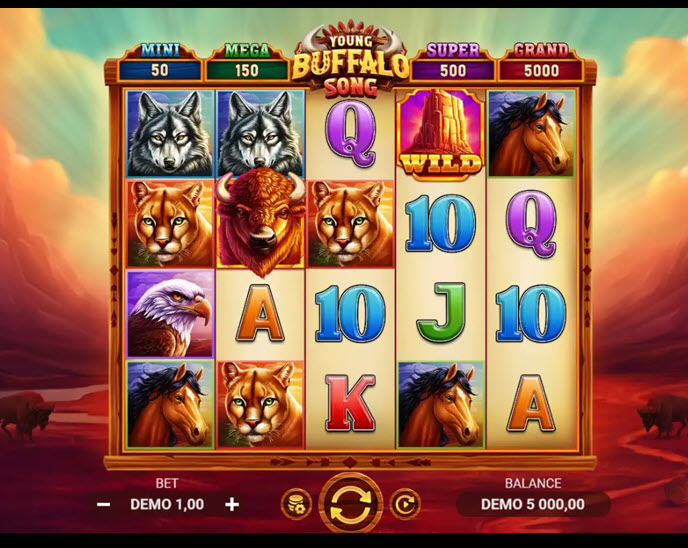Click the buffalo symbol on reel two
The width and height of the screenshot is (688, 548).
(x=261, y=222)
